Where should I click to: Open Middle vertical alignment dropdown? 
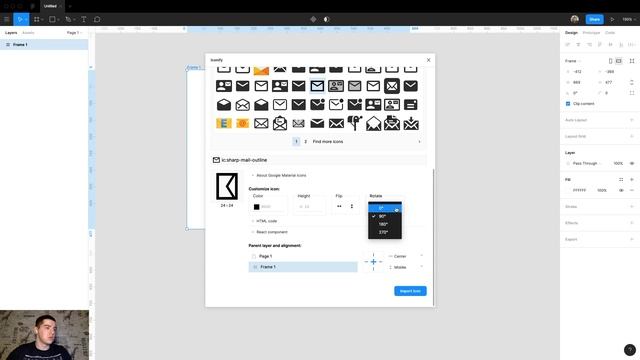point(406,267)
